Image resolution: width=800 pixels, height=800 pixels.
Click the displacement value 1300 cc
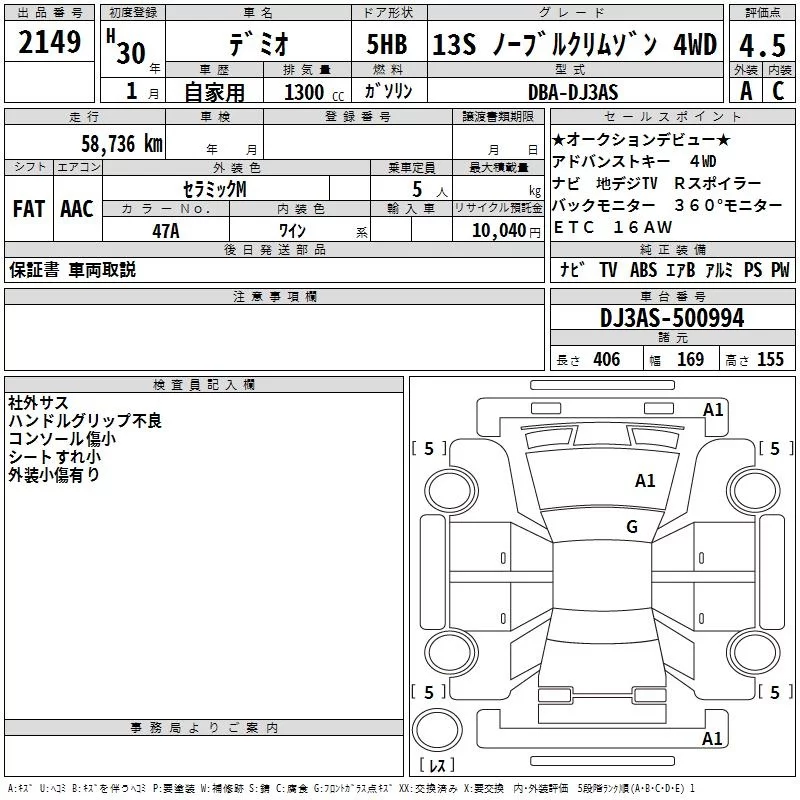[314, 92]
